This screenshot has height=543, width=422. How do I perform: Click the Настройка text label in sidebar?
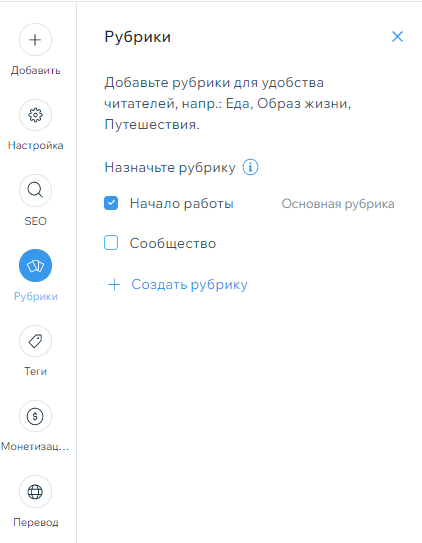[36, 145]
